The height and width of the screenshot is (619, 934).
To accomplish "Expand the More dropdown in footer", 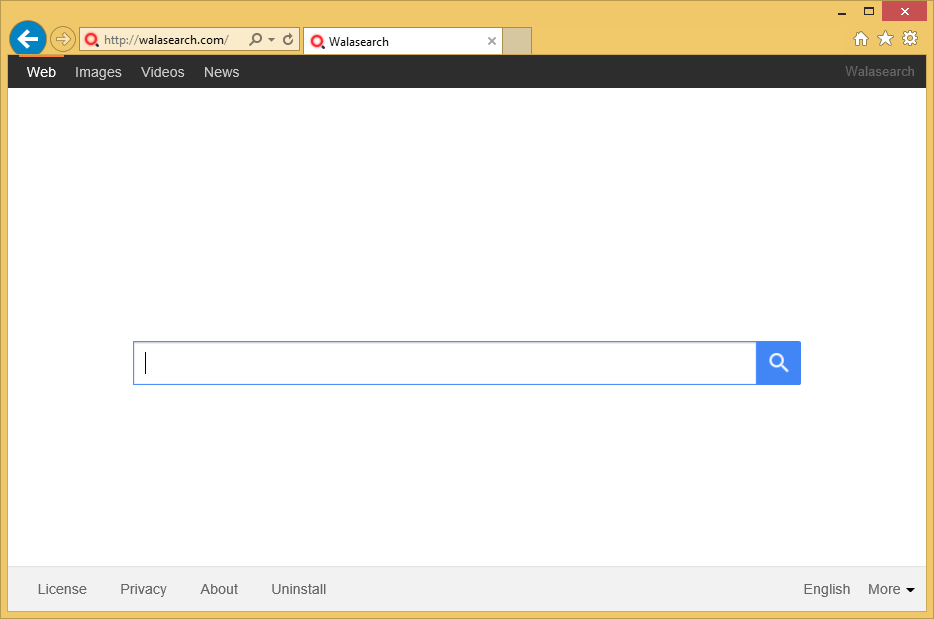I will click(890, 589).
